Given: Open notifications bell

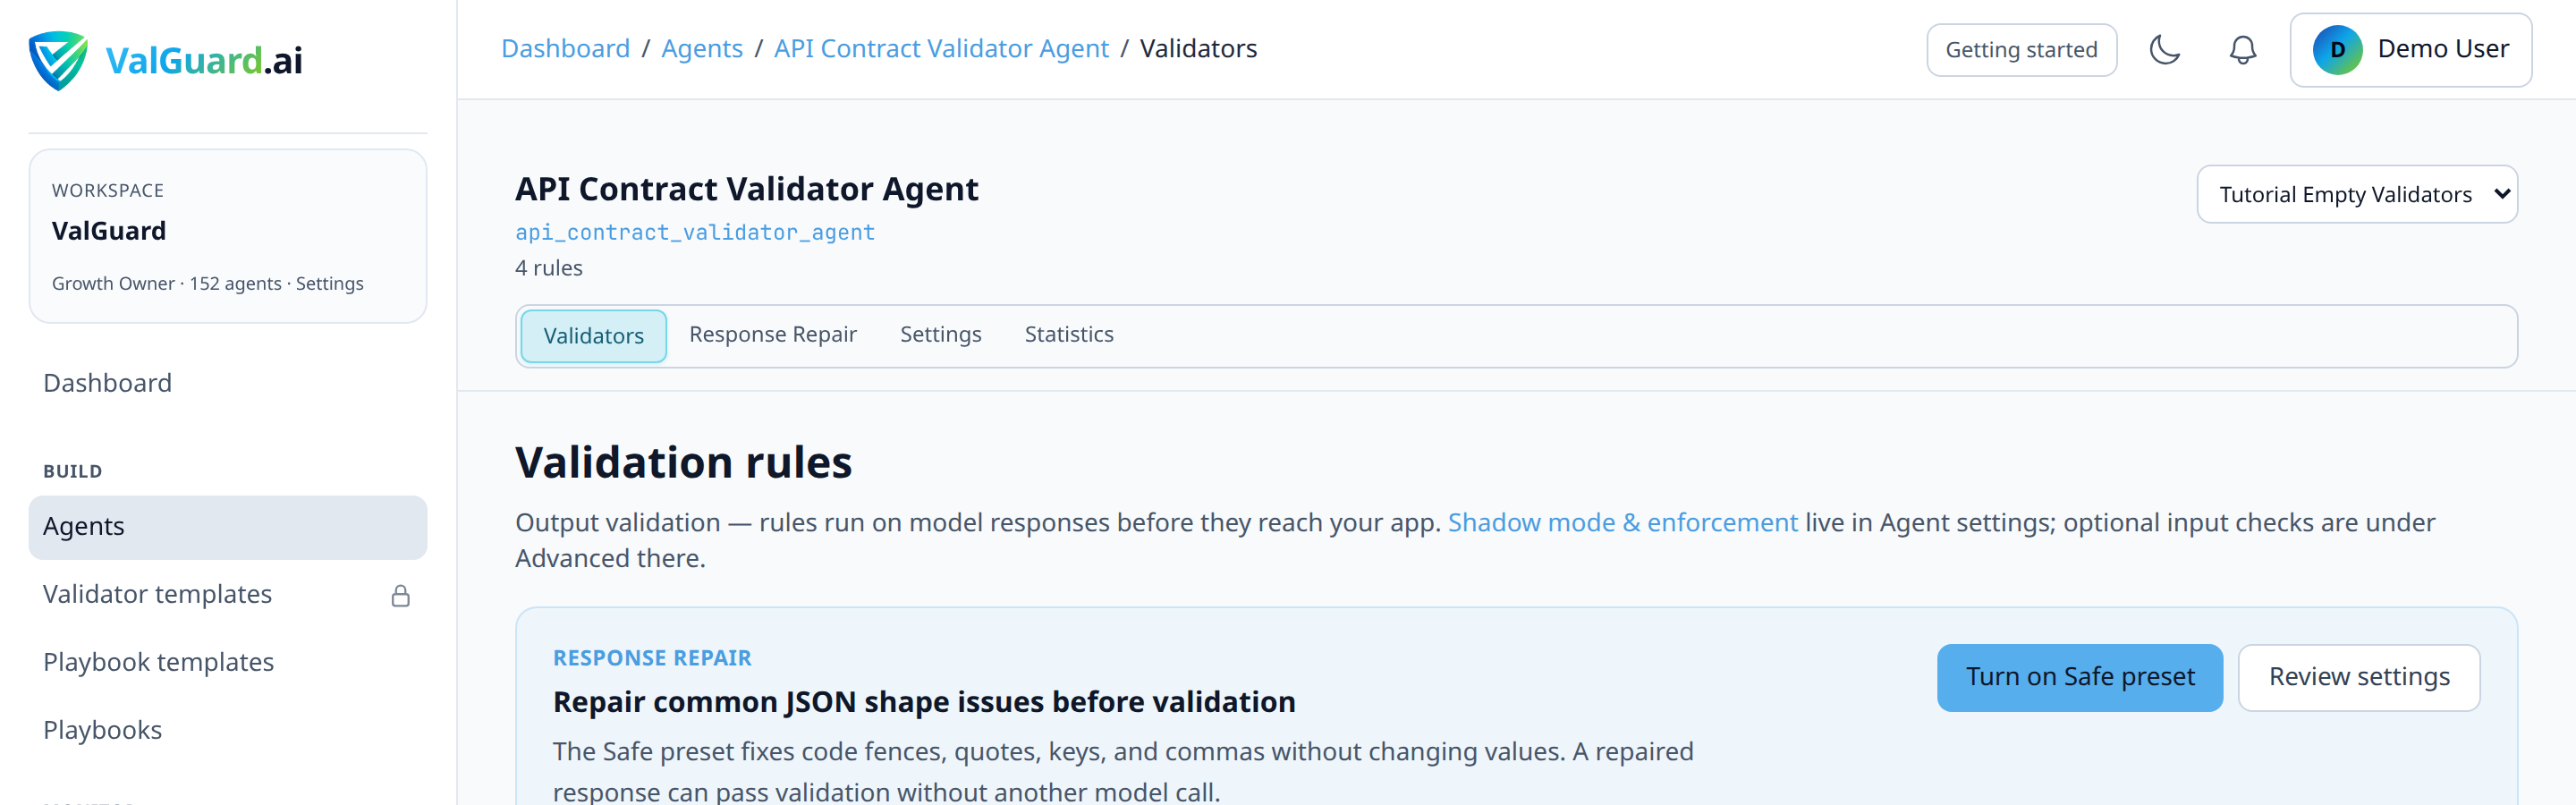Looking at the screenshot, I should (x=2242, y=49).
